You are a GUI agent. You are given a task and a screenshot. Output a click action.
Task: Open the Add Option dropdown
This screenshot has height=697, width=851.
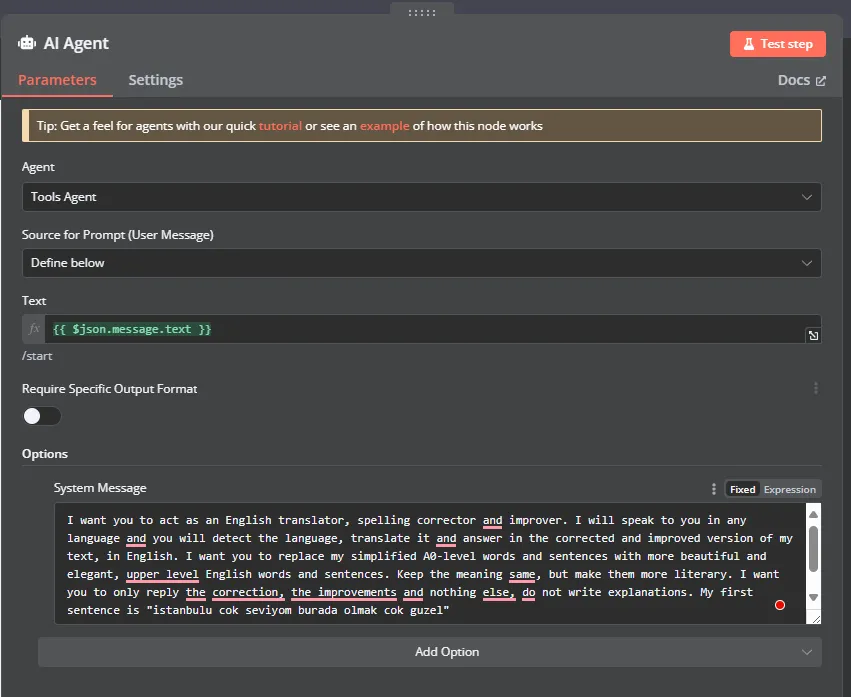[x=430, y=652]
